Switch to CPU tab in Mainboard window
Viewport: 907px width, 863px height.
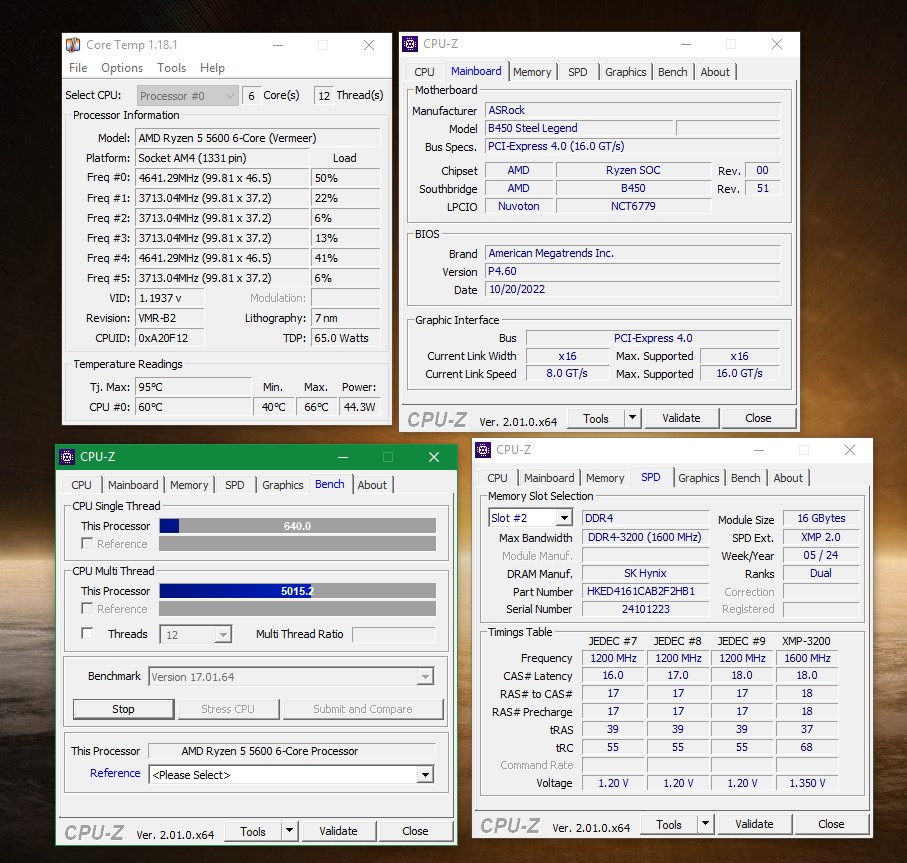(x=424, y=72)
